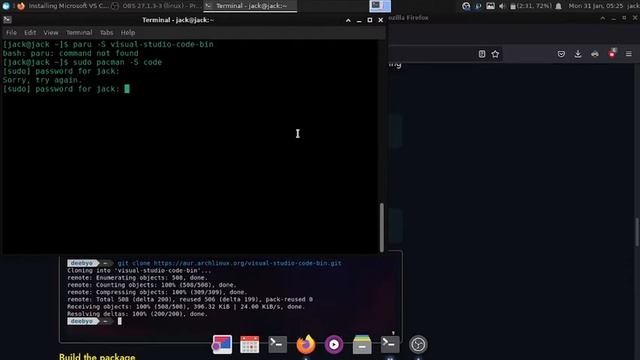Click Firefox Pocket save icon
Viewport: 640px width, 360px height.
coord(561,54)
